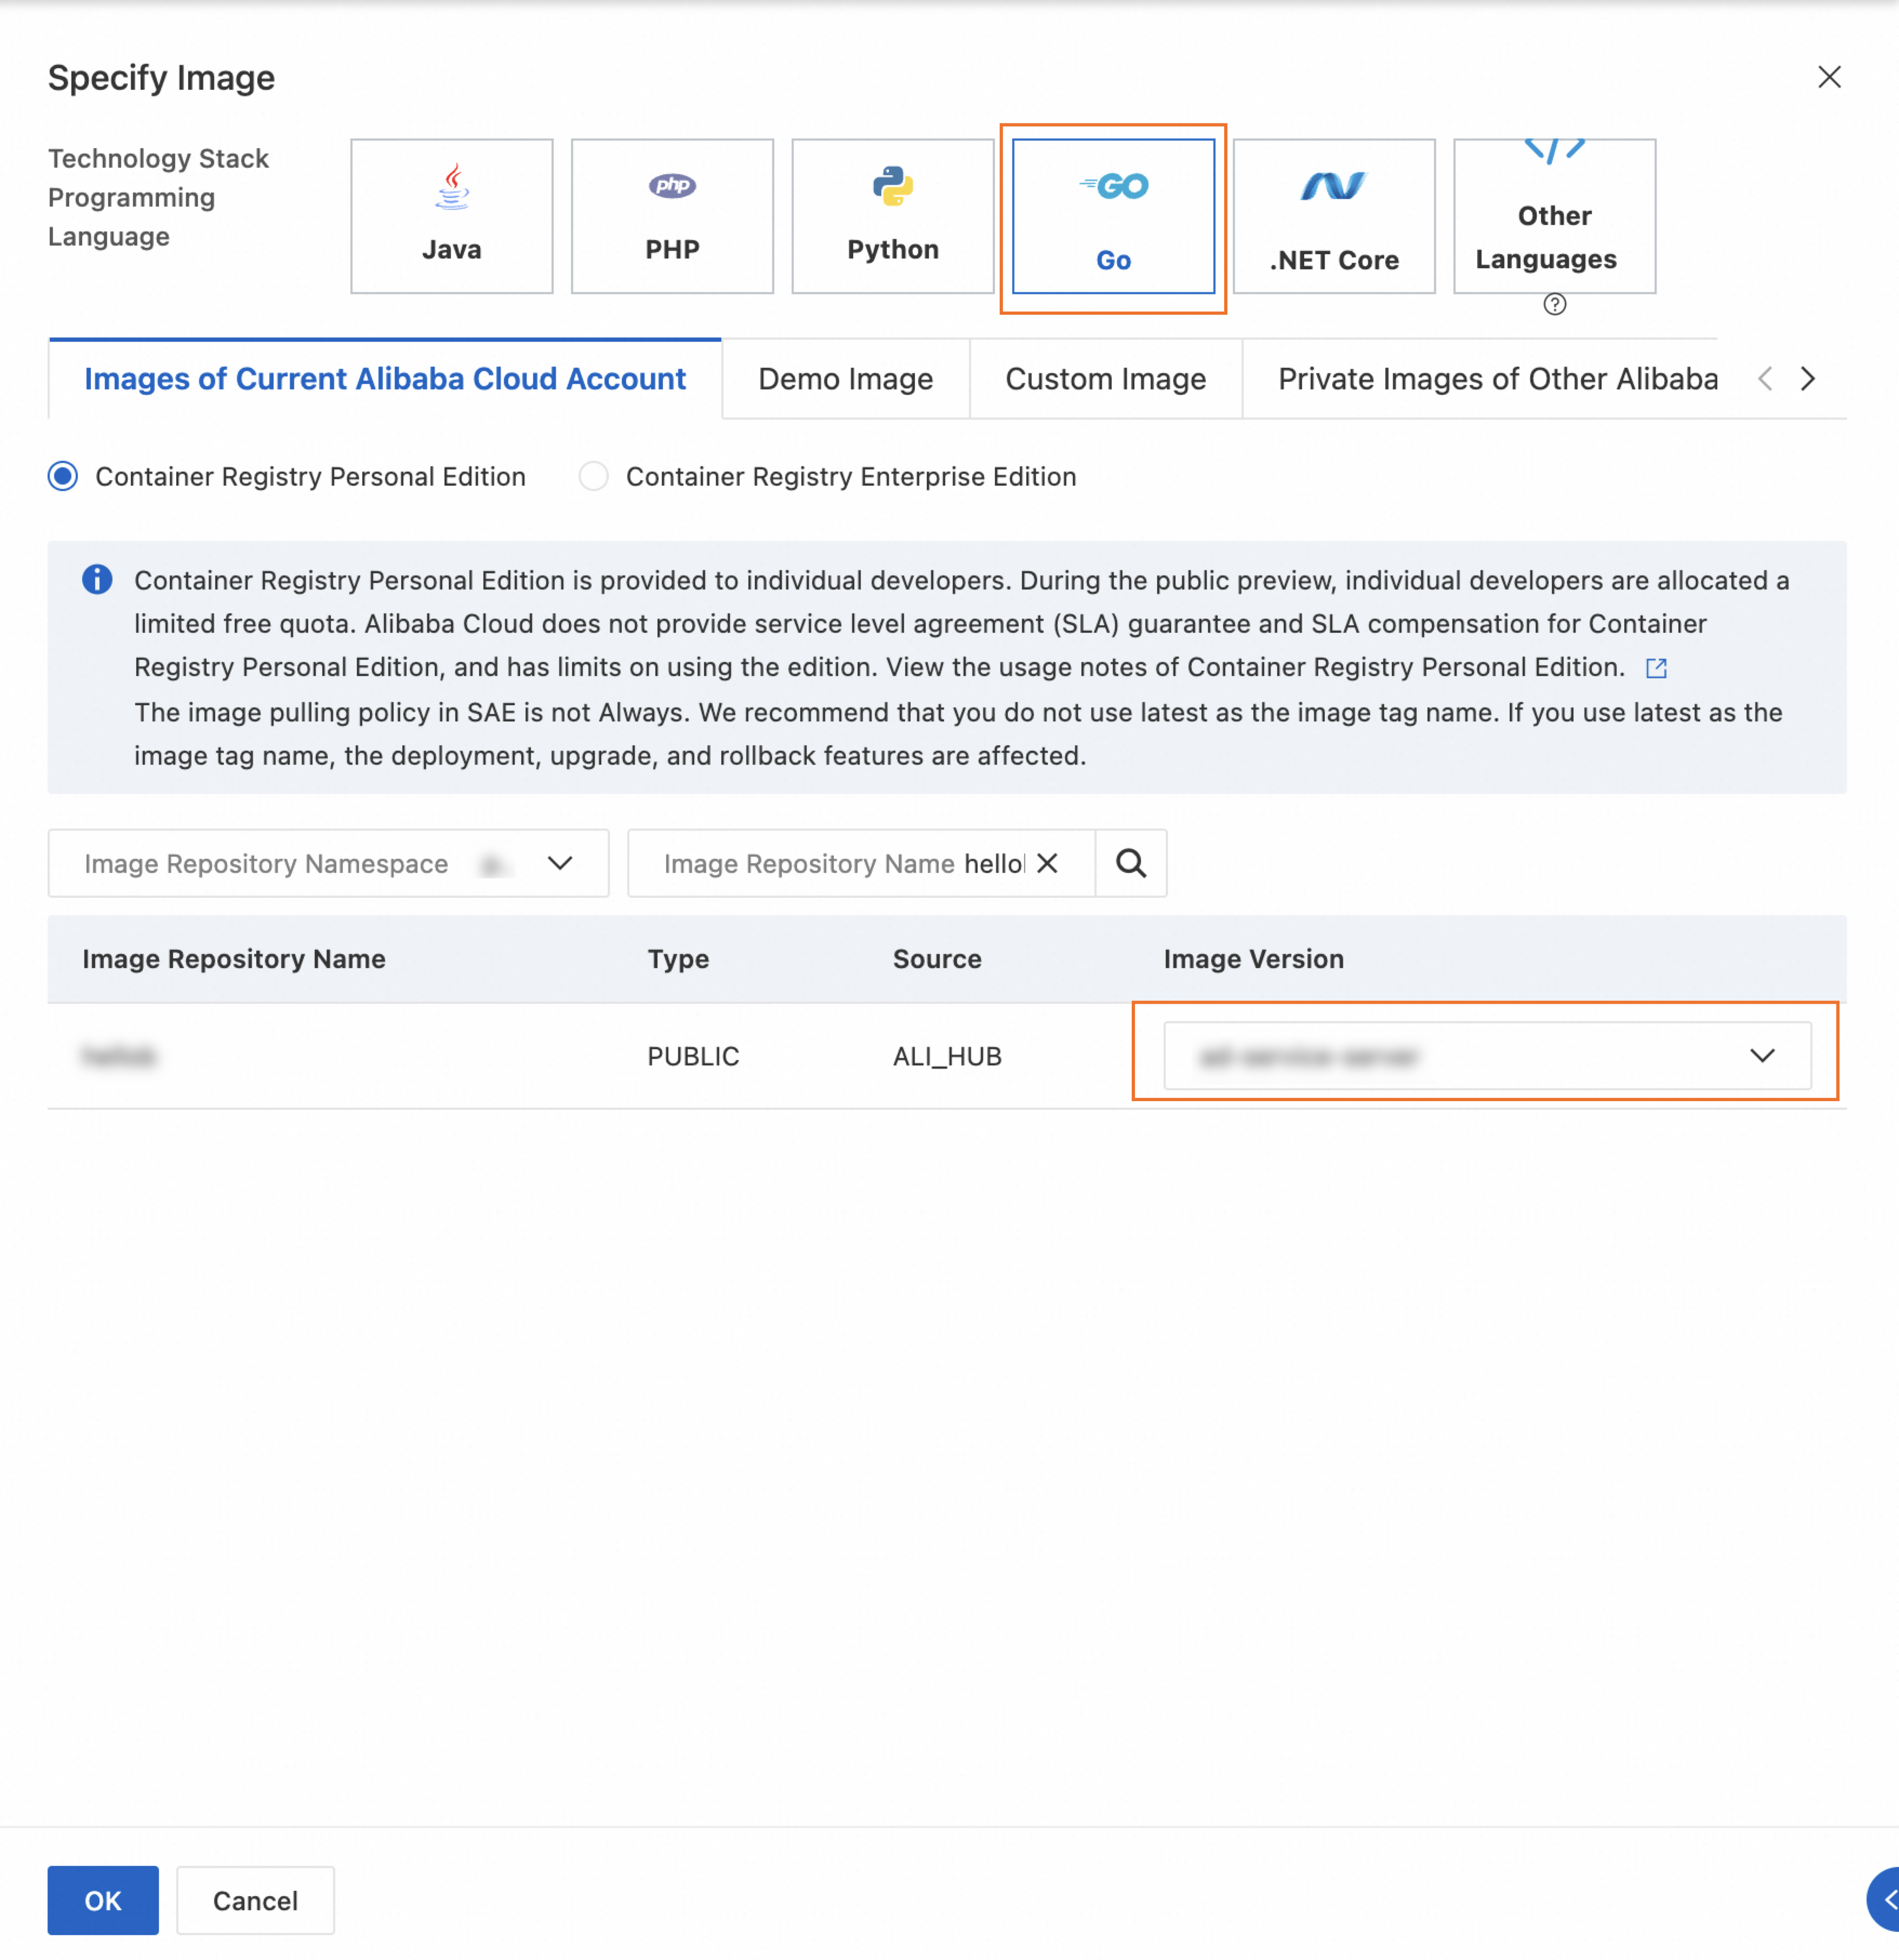Switch to the Custom Image tab
The height and width of the screenshot is (1960, 1899).
click(1105, 379)
